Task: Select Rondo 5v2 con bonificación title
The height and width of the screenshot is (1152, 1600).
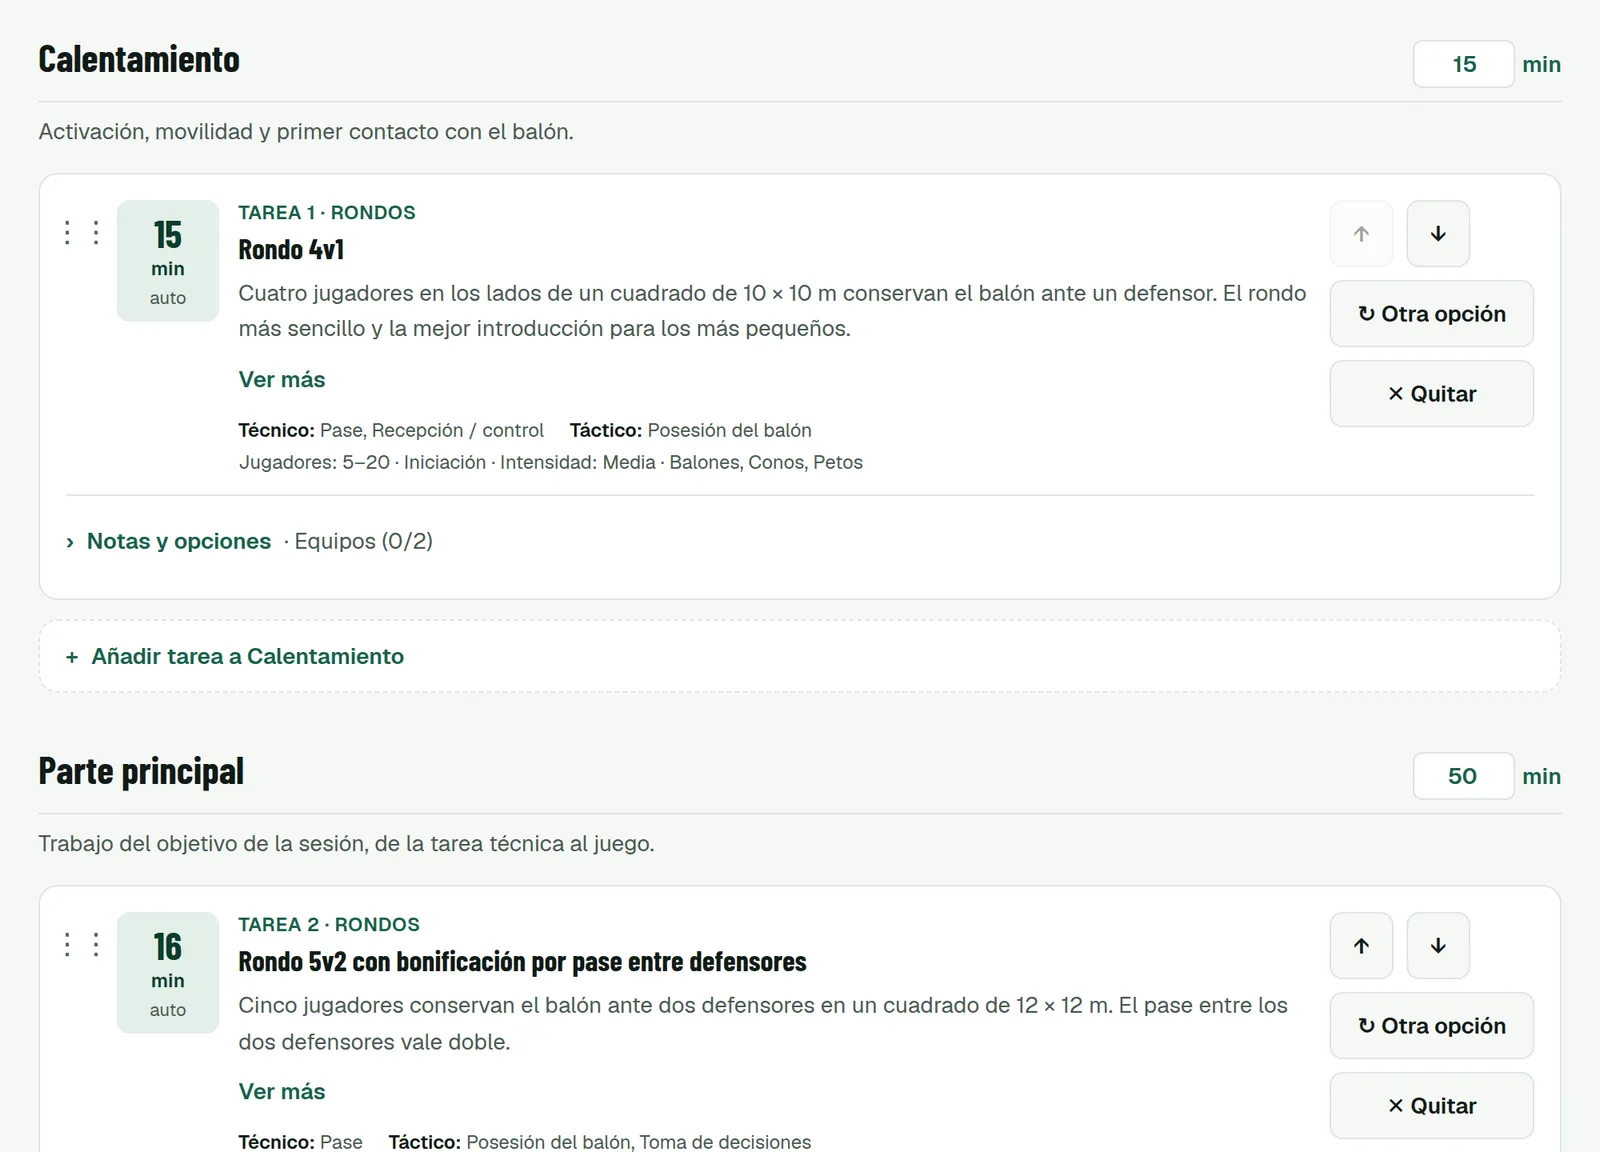Action: (x=522, y=962)
